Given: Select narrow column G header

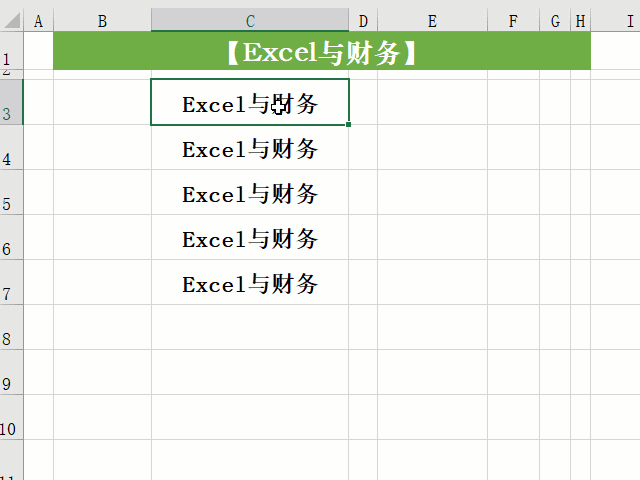Looking at the screenshot, I should [555, 21].
